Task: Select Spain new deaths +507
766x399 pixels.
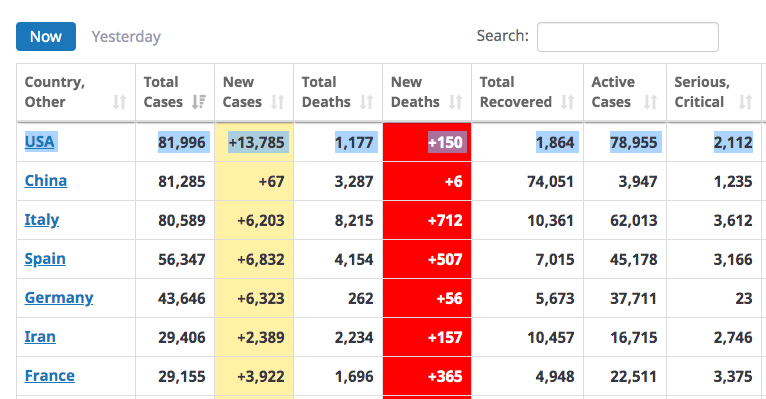Action: tap(445, 259)
